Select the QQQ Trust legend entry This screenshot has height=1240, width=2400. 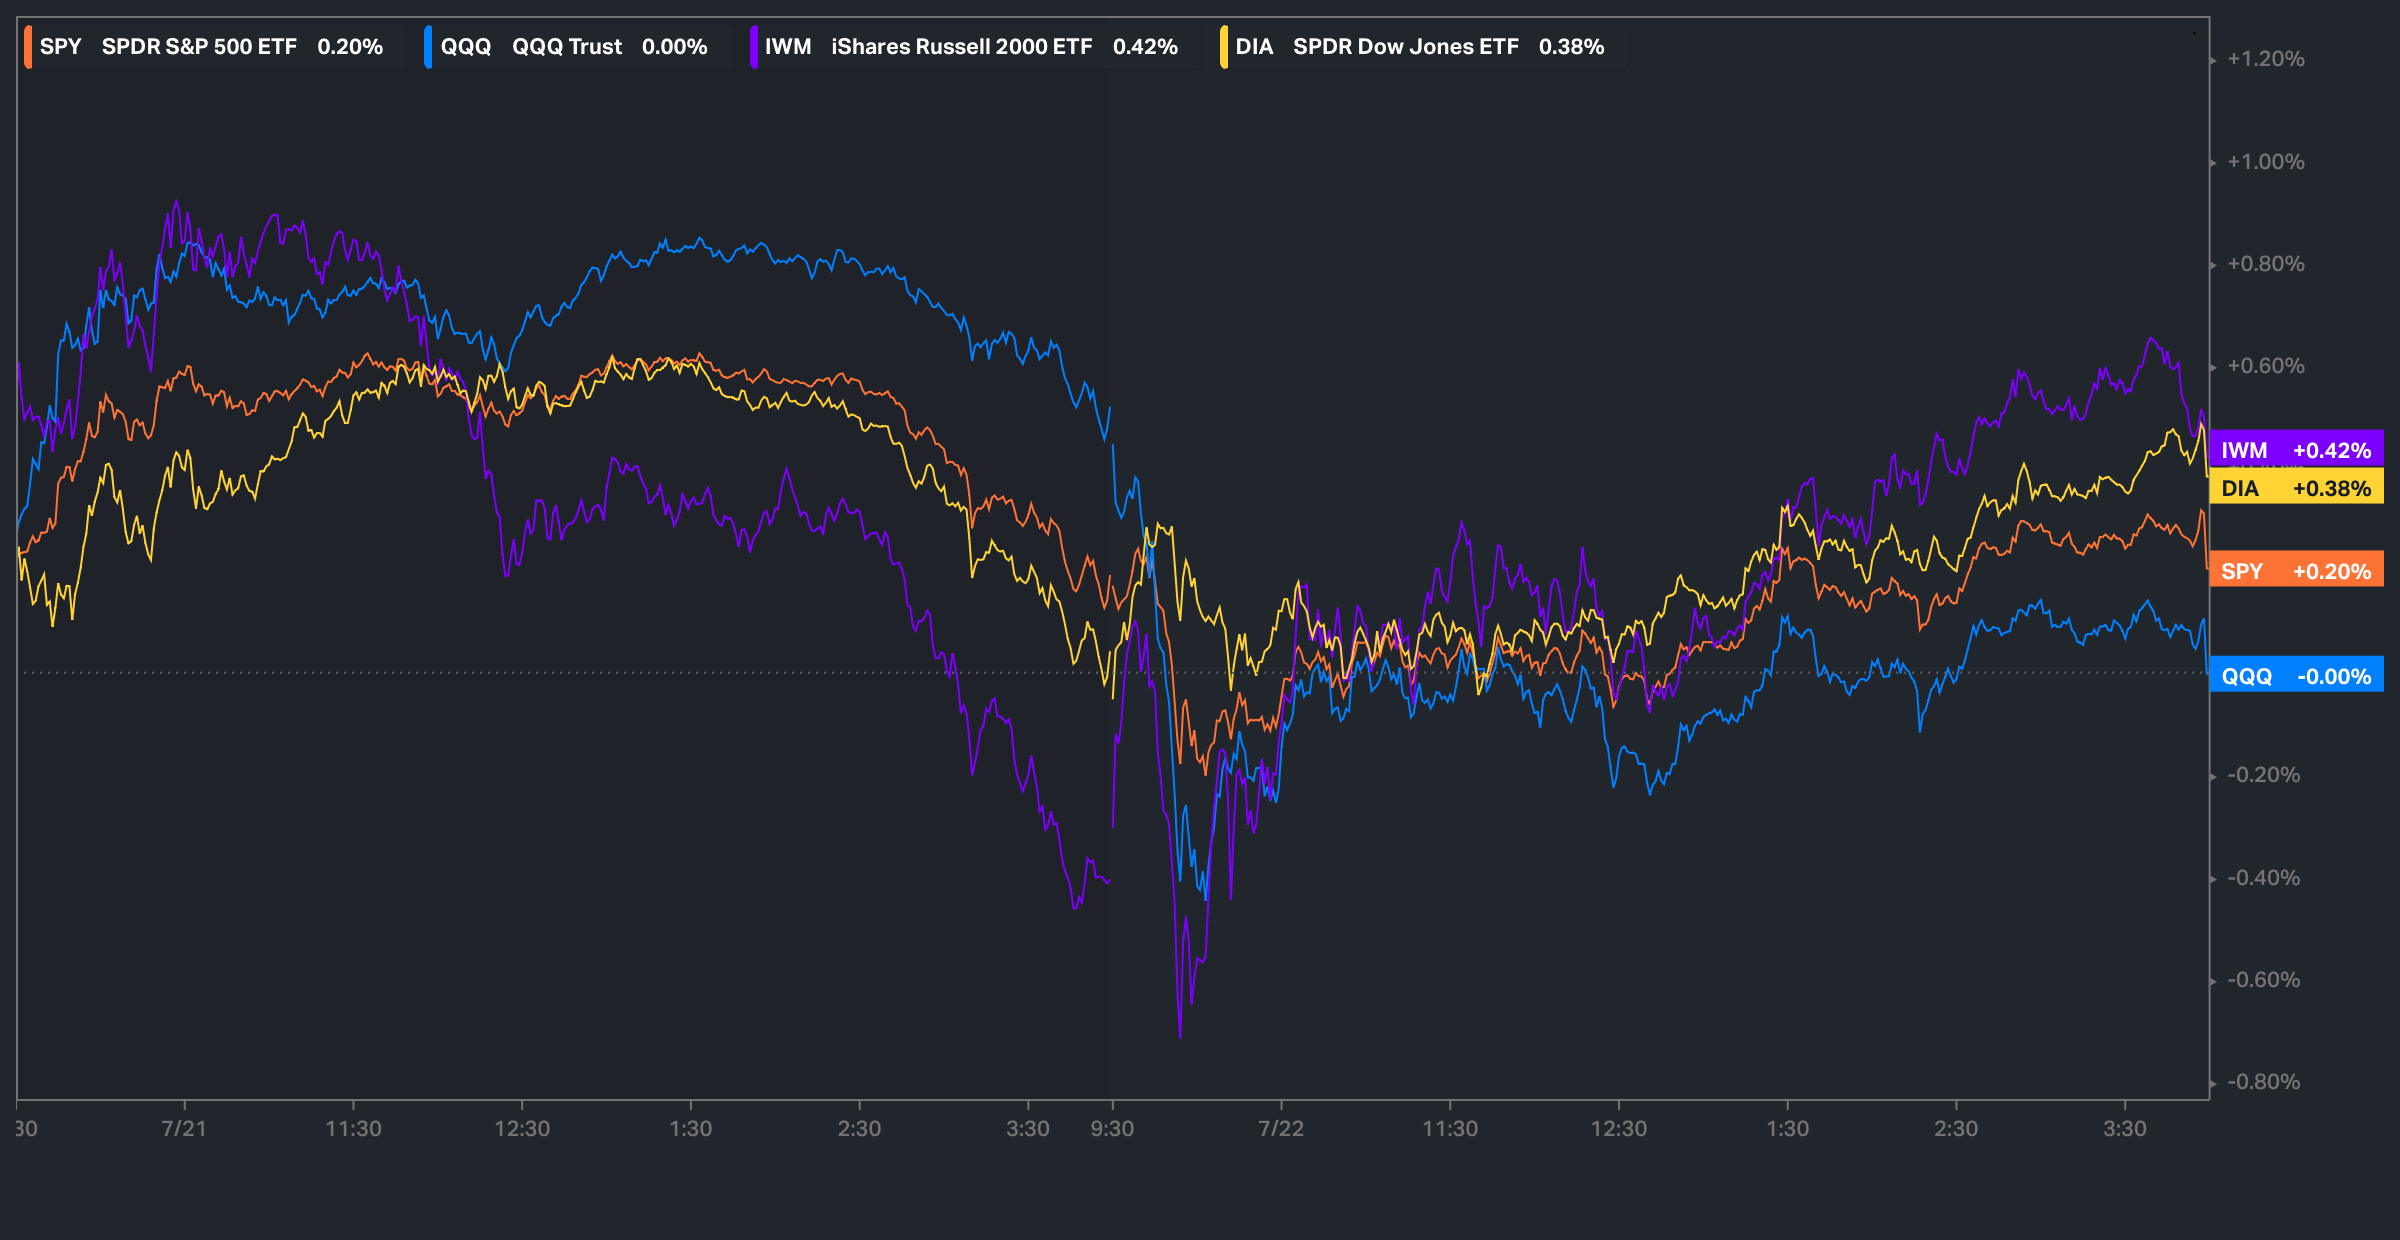tap(566, 47)
